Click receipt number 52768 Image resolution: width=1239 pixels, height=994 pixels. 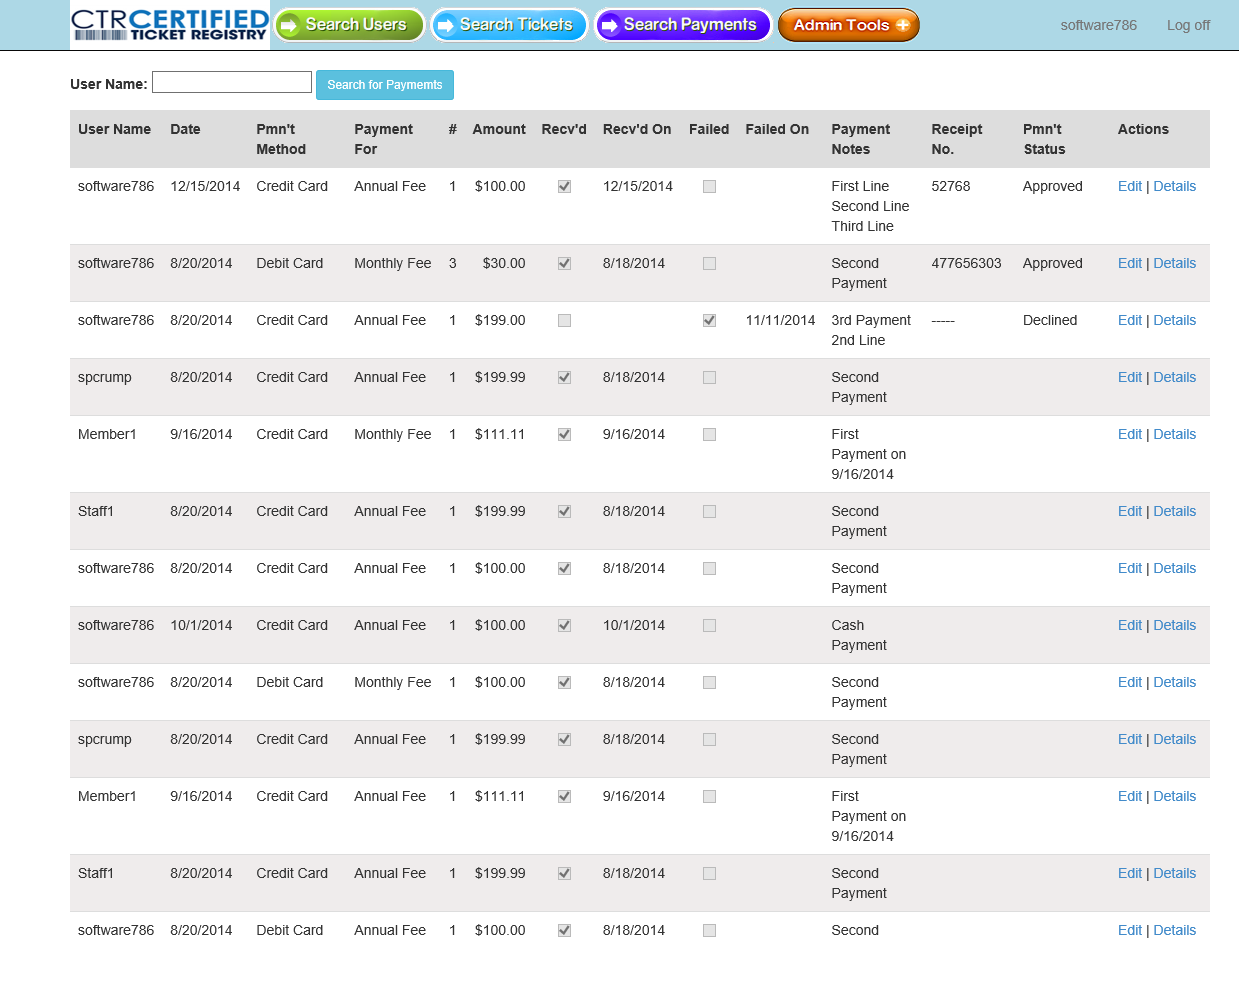click(x=951, y=186)
